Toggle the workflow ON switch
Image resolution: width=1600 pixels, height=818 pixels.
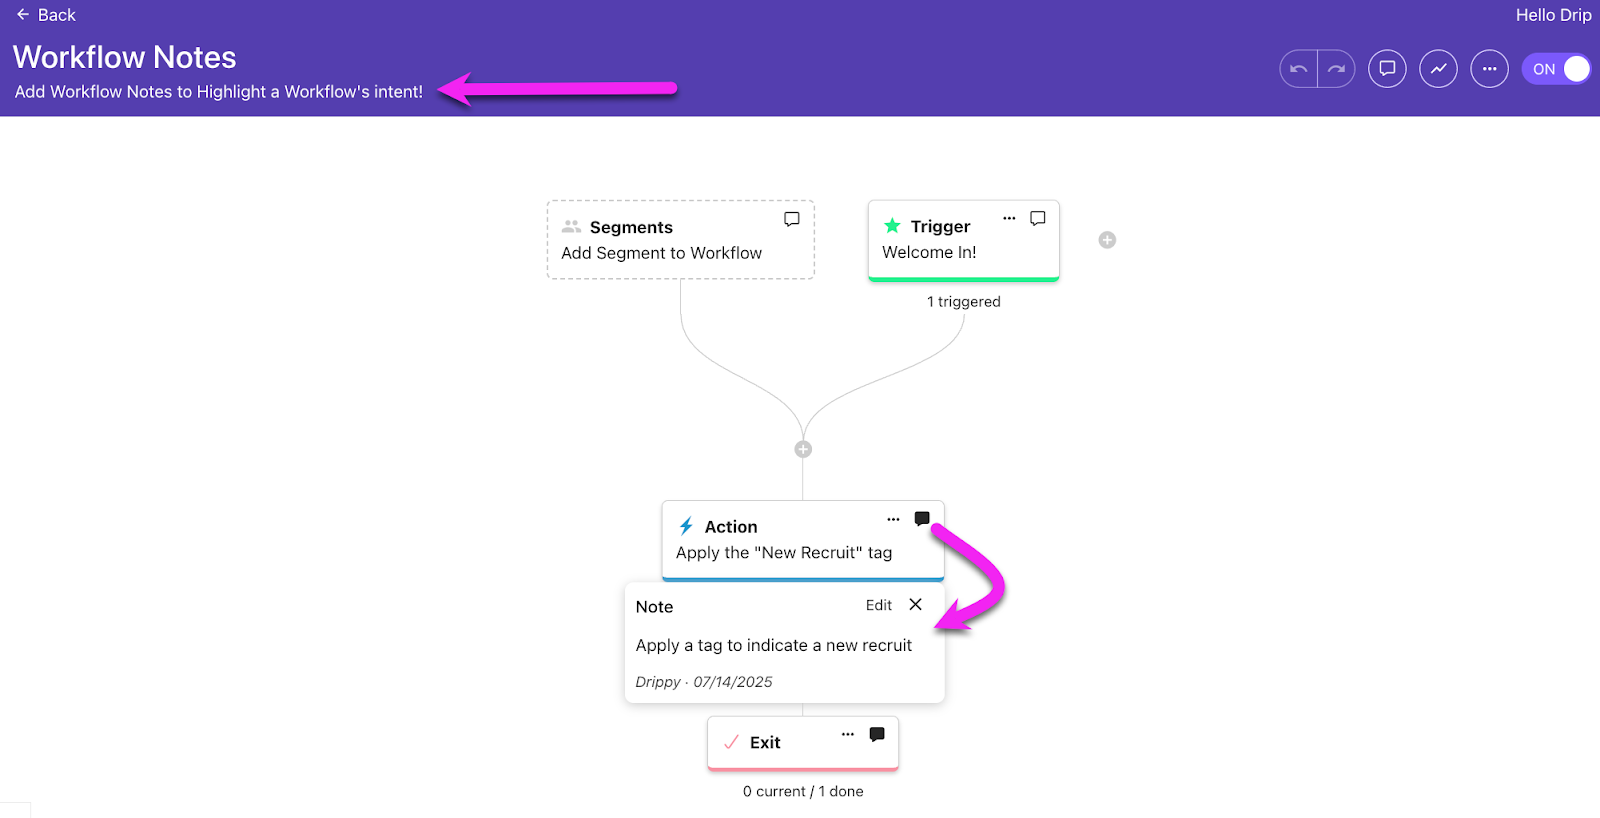tap(1556, 69)
